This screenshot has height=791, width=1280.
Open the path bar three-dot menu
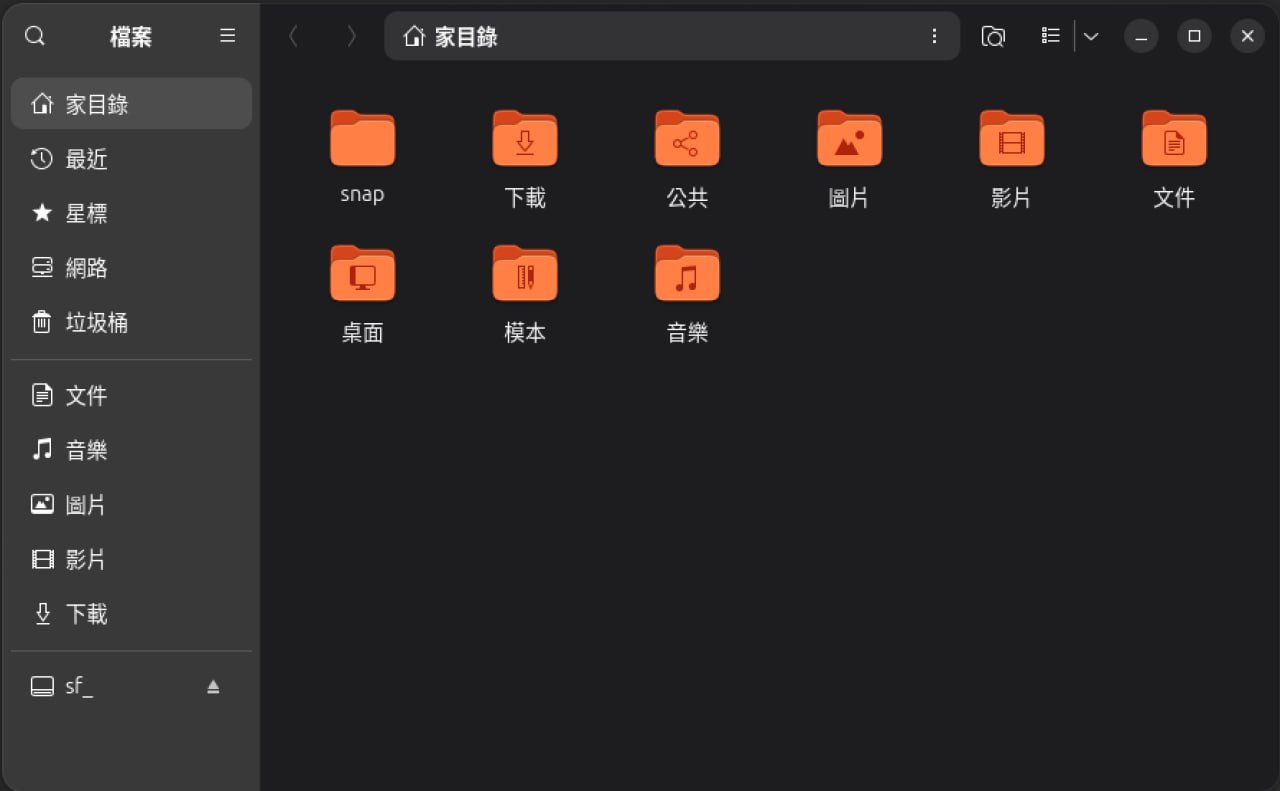point(934,36)
